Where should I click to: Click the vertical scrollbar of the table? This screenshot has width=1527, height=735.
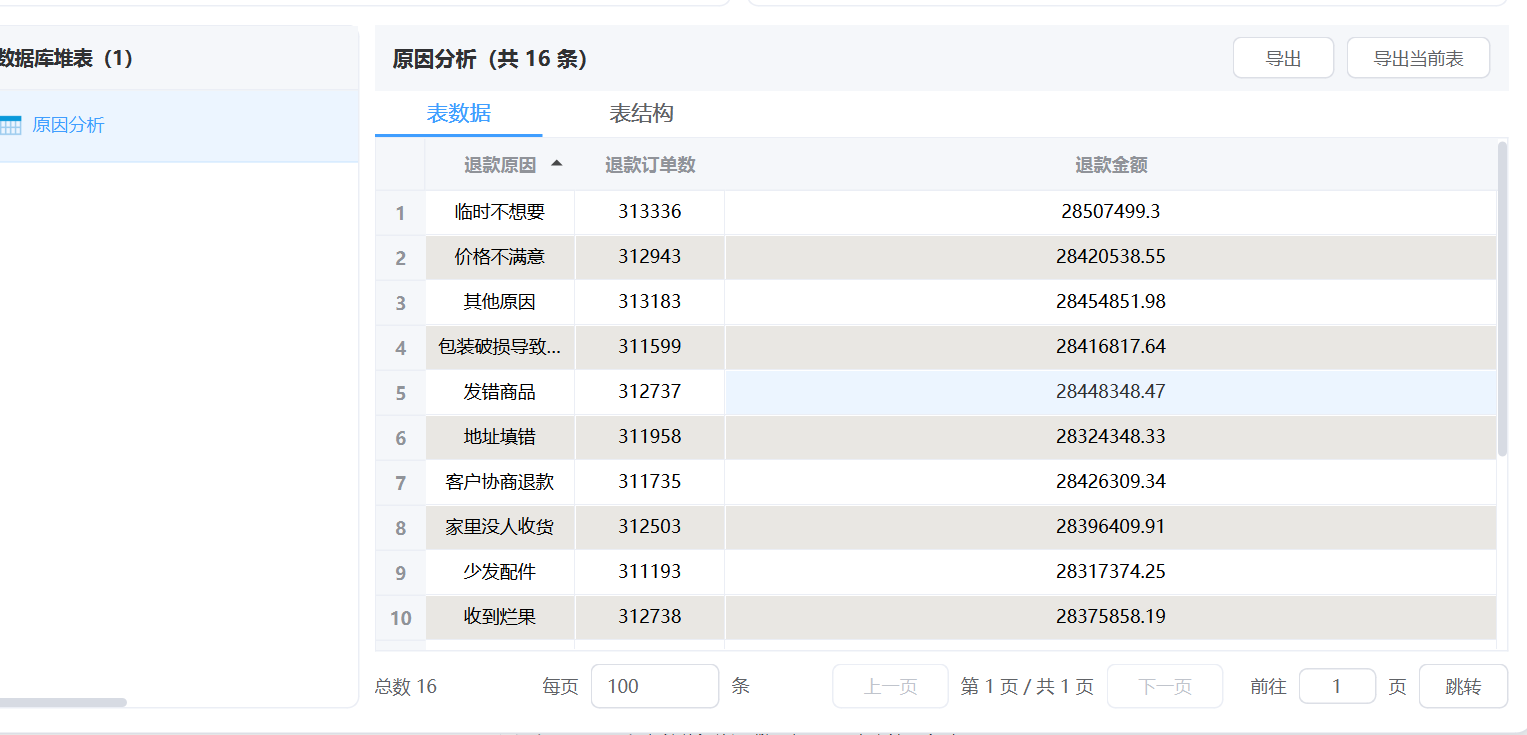point(1502,300)
